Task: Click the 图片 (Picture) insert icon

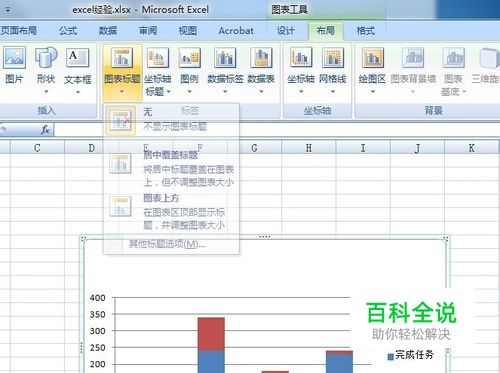Action: click(14, 58)
